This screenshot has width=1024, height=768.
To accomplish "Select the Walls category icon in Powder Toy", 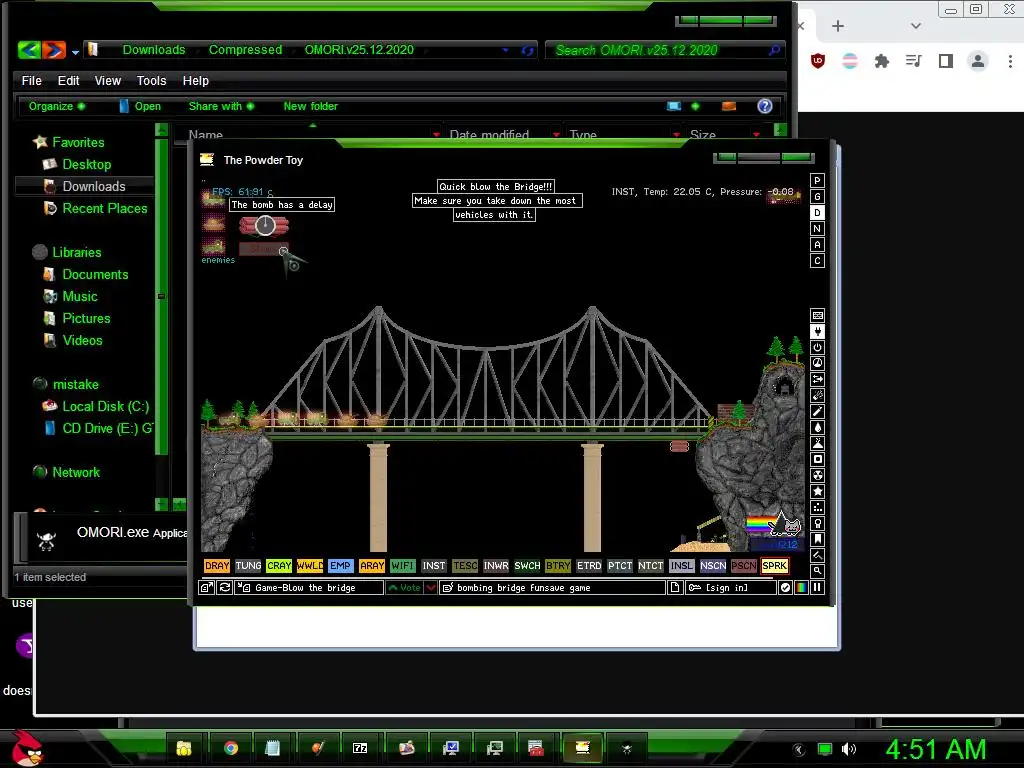I will point(817,315).
